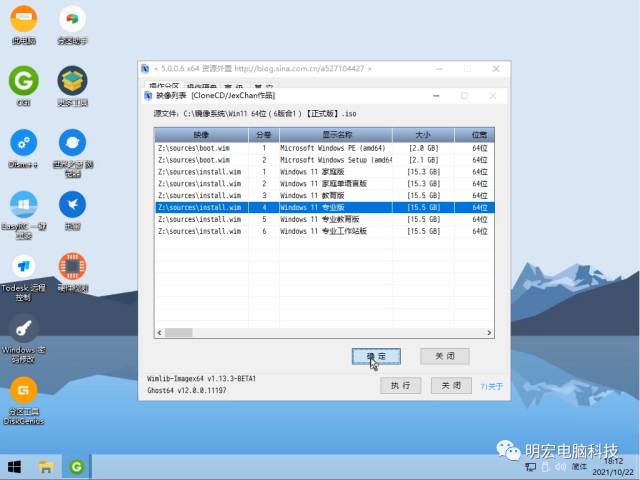
Task: Close the CGI main window with X
Action: point(496,69)
